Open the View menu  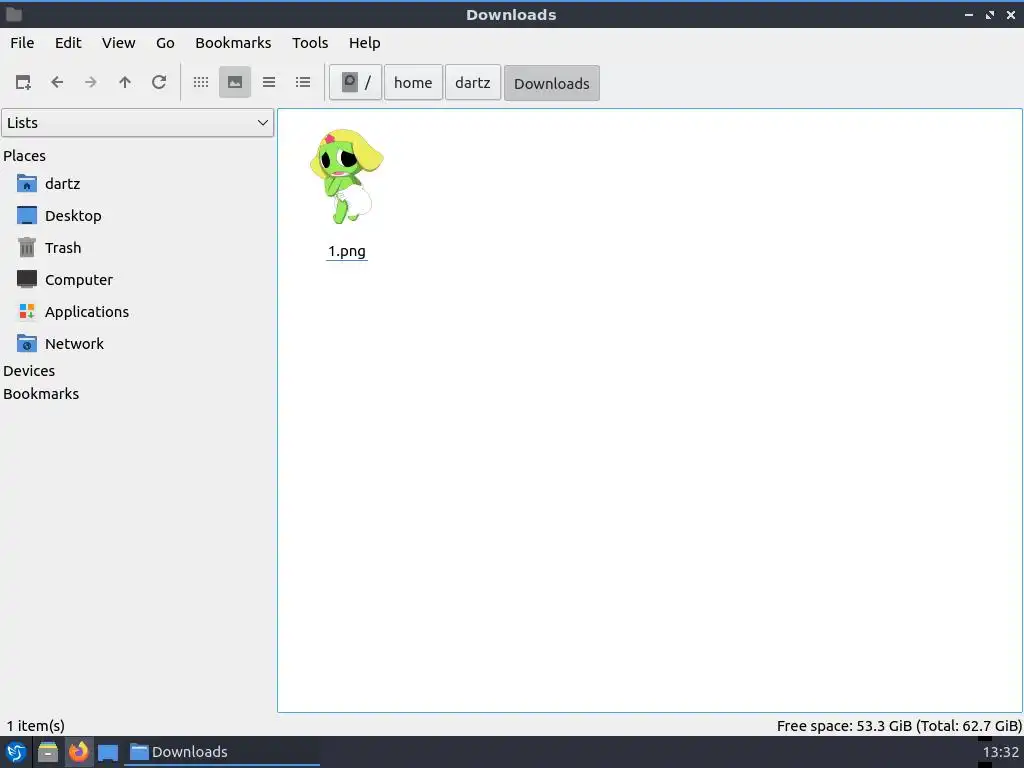(x=118, y=42)
